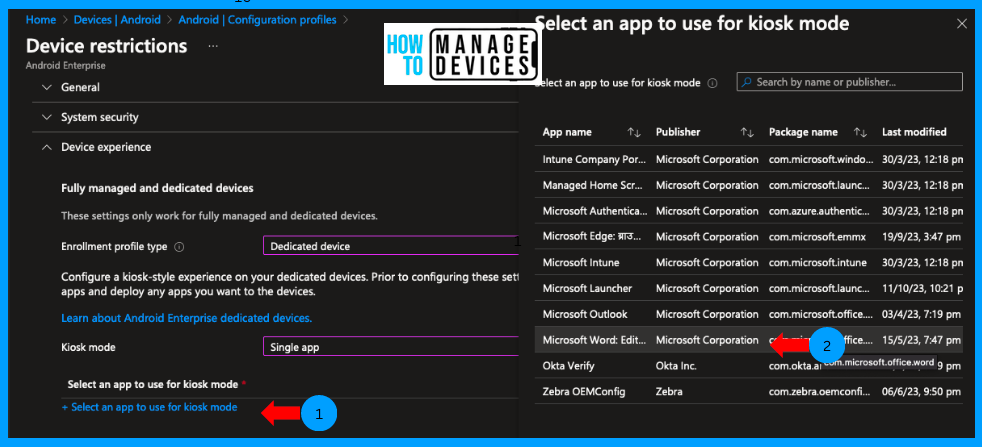Click the Zebra publisher cell
This screenshot has width=982, height=447.
[x=669, y=392]
